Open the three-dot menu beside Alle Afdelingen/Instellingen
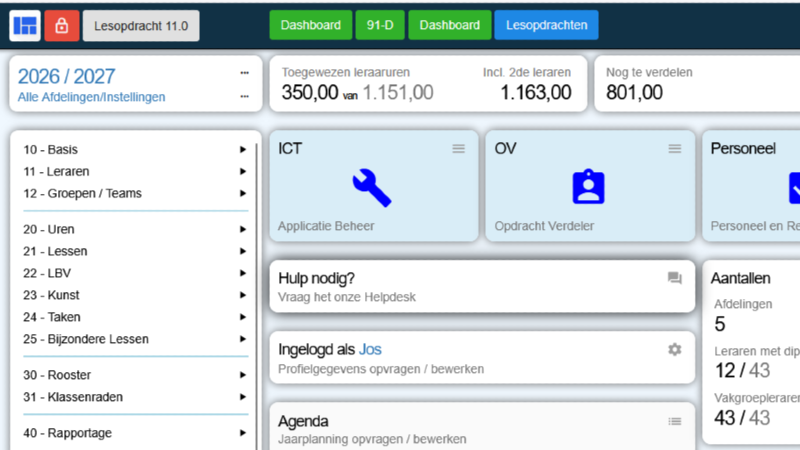The width and height of the screenshot is (800, 450). (x=244, y=97)
